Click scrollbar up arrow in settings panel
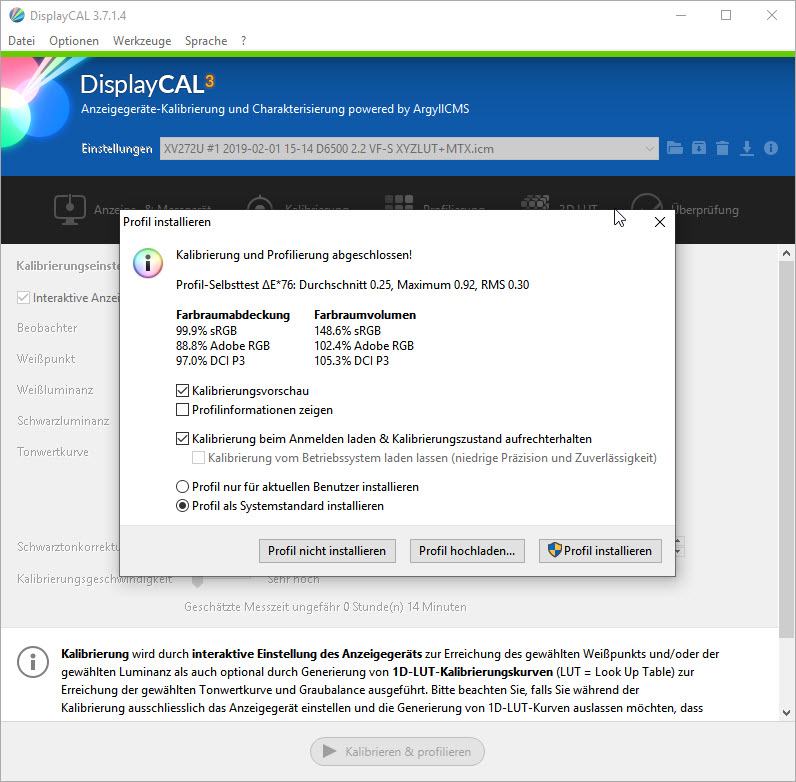Viewport: 796px width, 782px height. pos(786,253)
